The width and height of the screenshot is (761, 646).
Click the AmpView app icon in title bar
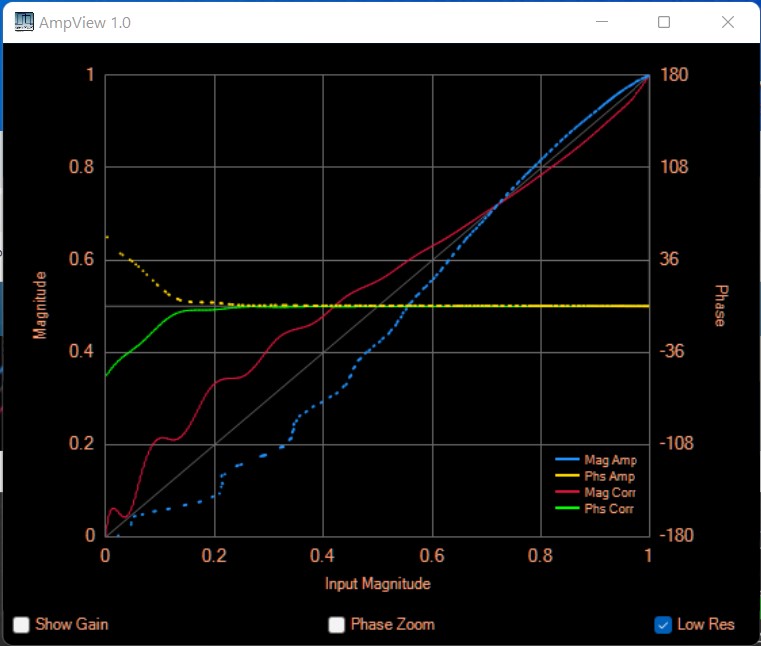click(22, 22)
